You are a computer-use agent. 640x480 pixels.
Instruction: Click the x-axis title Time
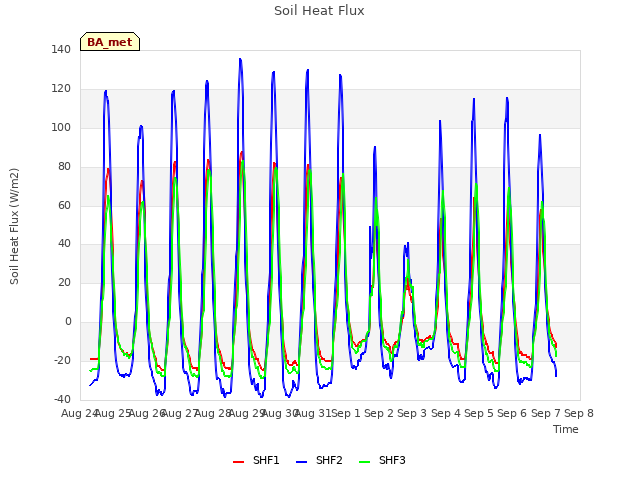click(x=566, y=429)
